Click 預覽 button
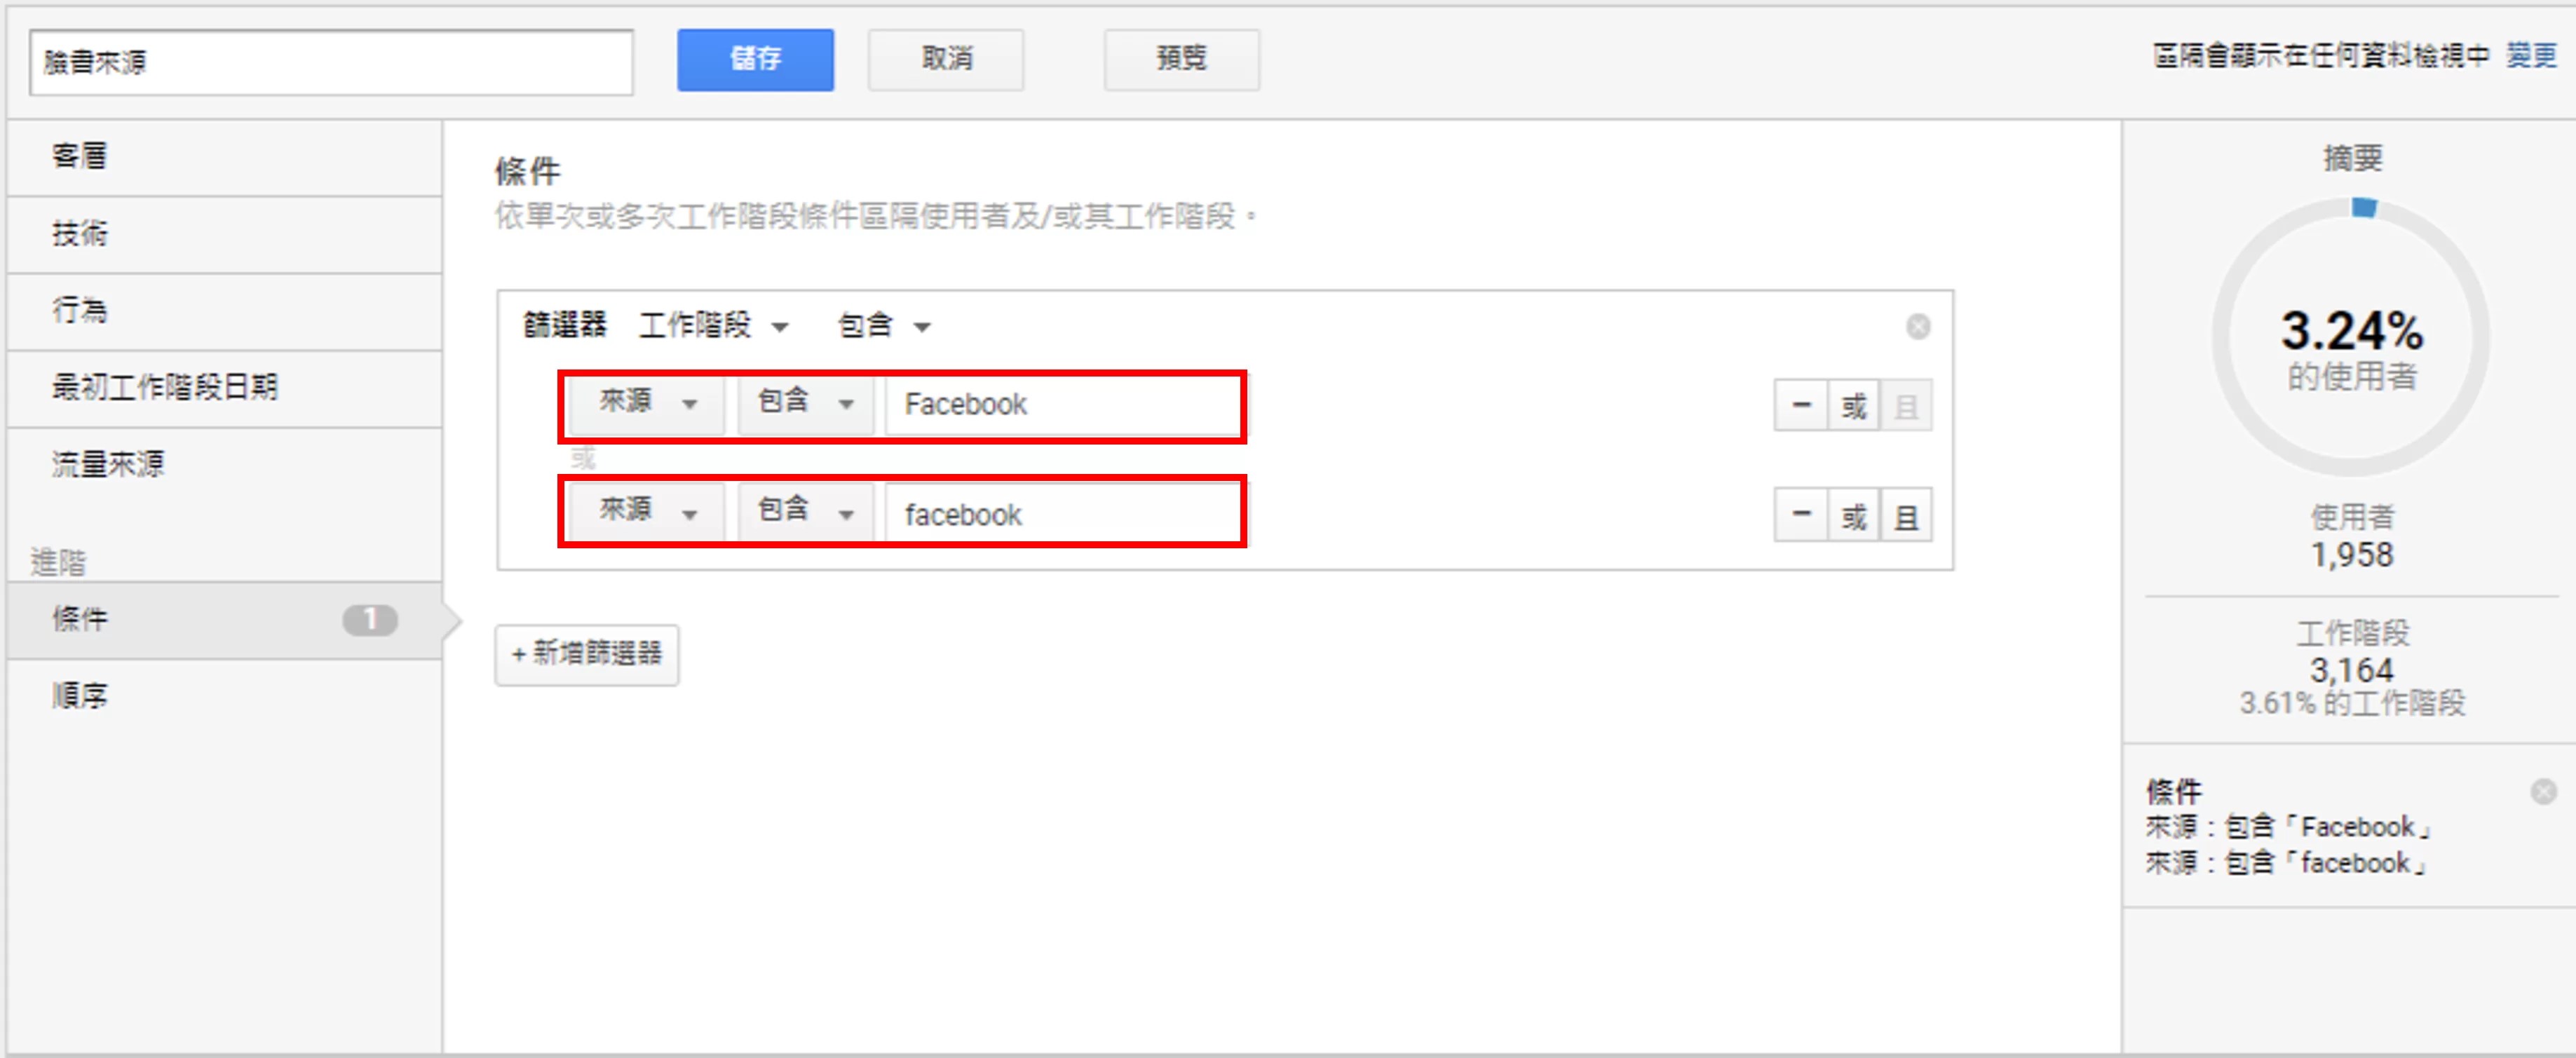The height and width of the screenshot is (1058, 2576). click(1181, 59)
